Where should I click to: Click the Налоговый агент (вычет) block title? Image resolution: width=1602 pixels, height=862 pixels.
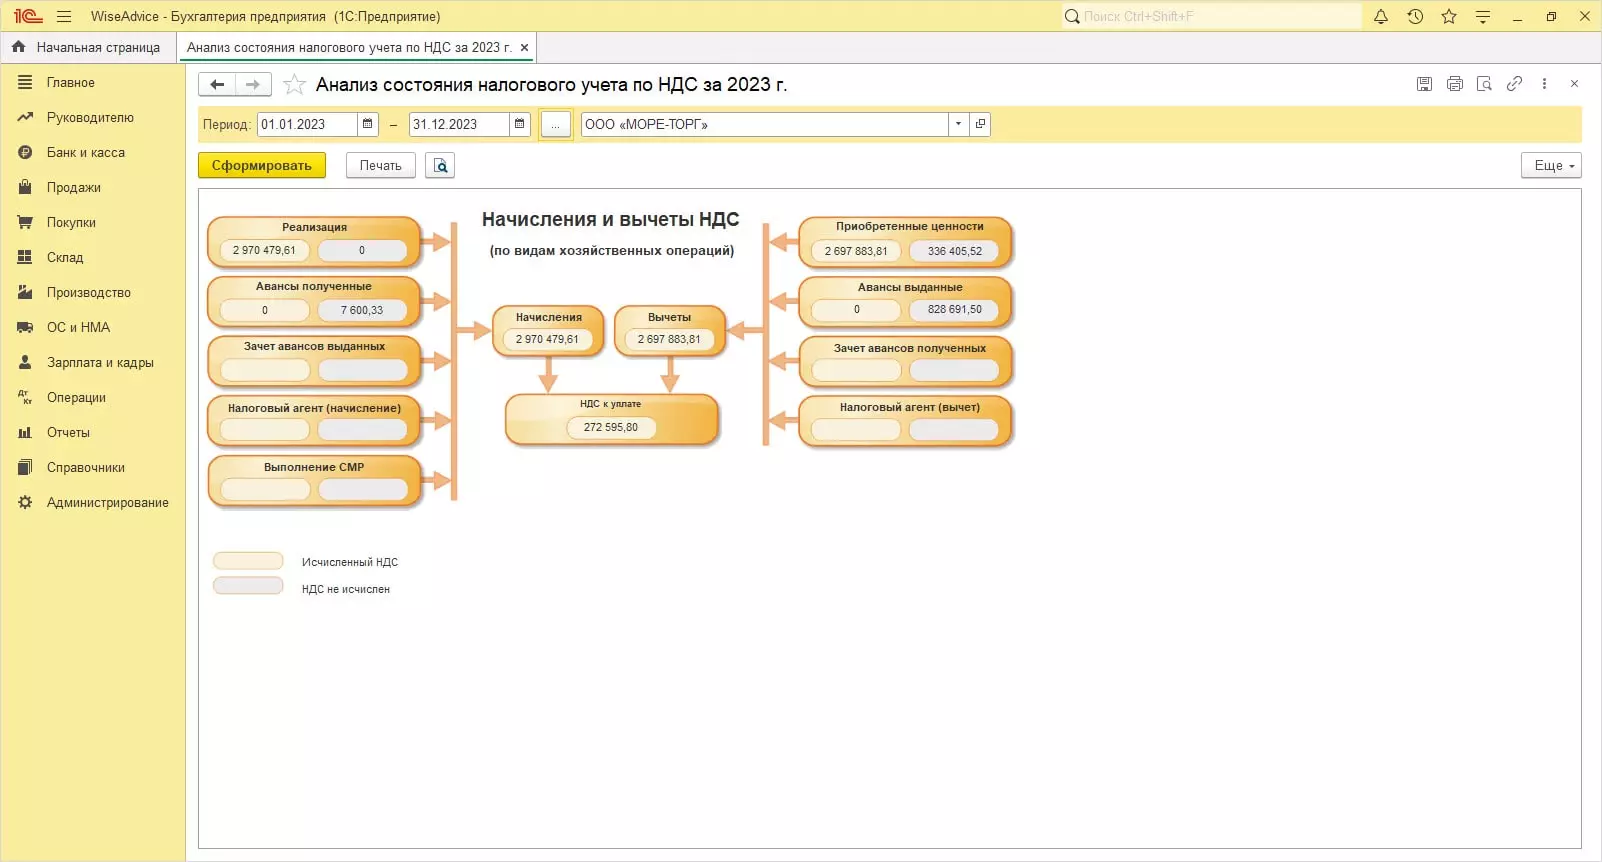tap(910, 407)
